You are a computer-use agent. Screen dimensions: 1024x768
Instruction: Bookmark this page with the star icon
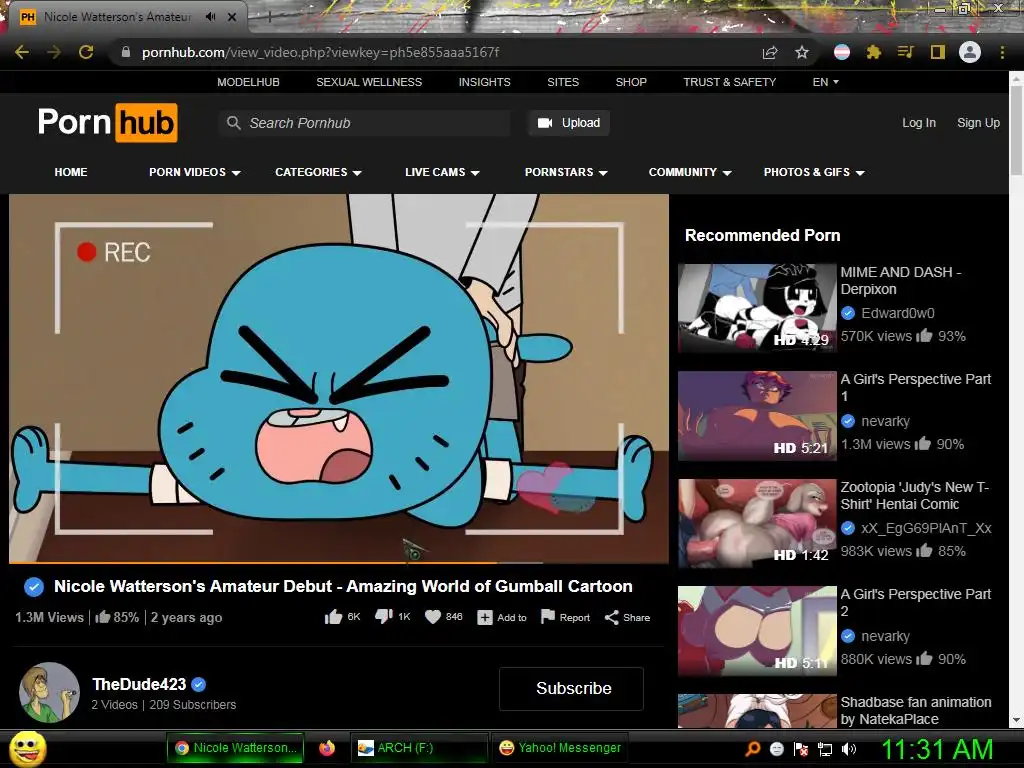pos(802,52)
